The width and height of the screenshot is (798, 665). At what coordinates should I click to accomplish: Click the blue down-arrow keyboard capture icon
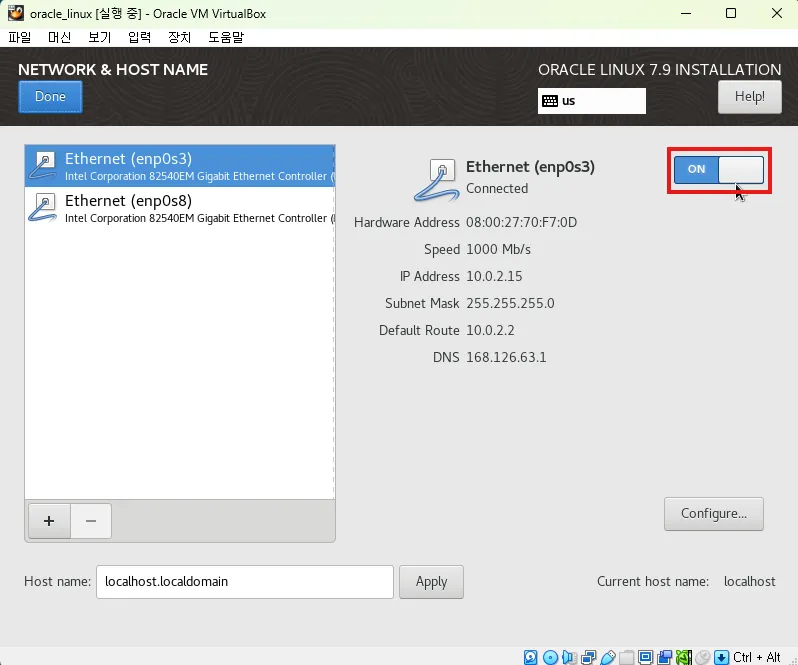721,657
